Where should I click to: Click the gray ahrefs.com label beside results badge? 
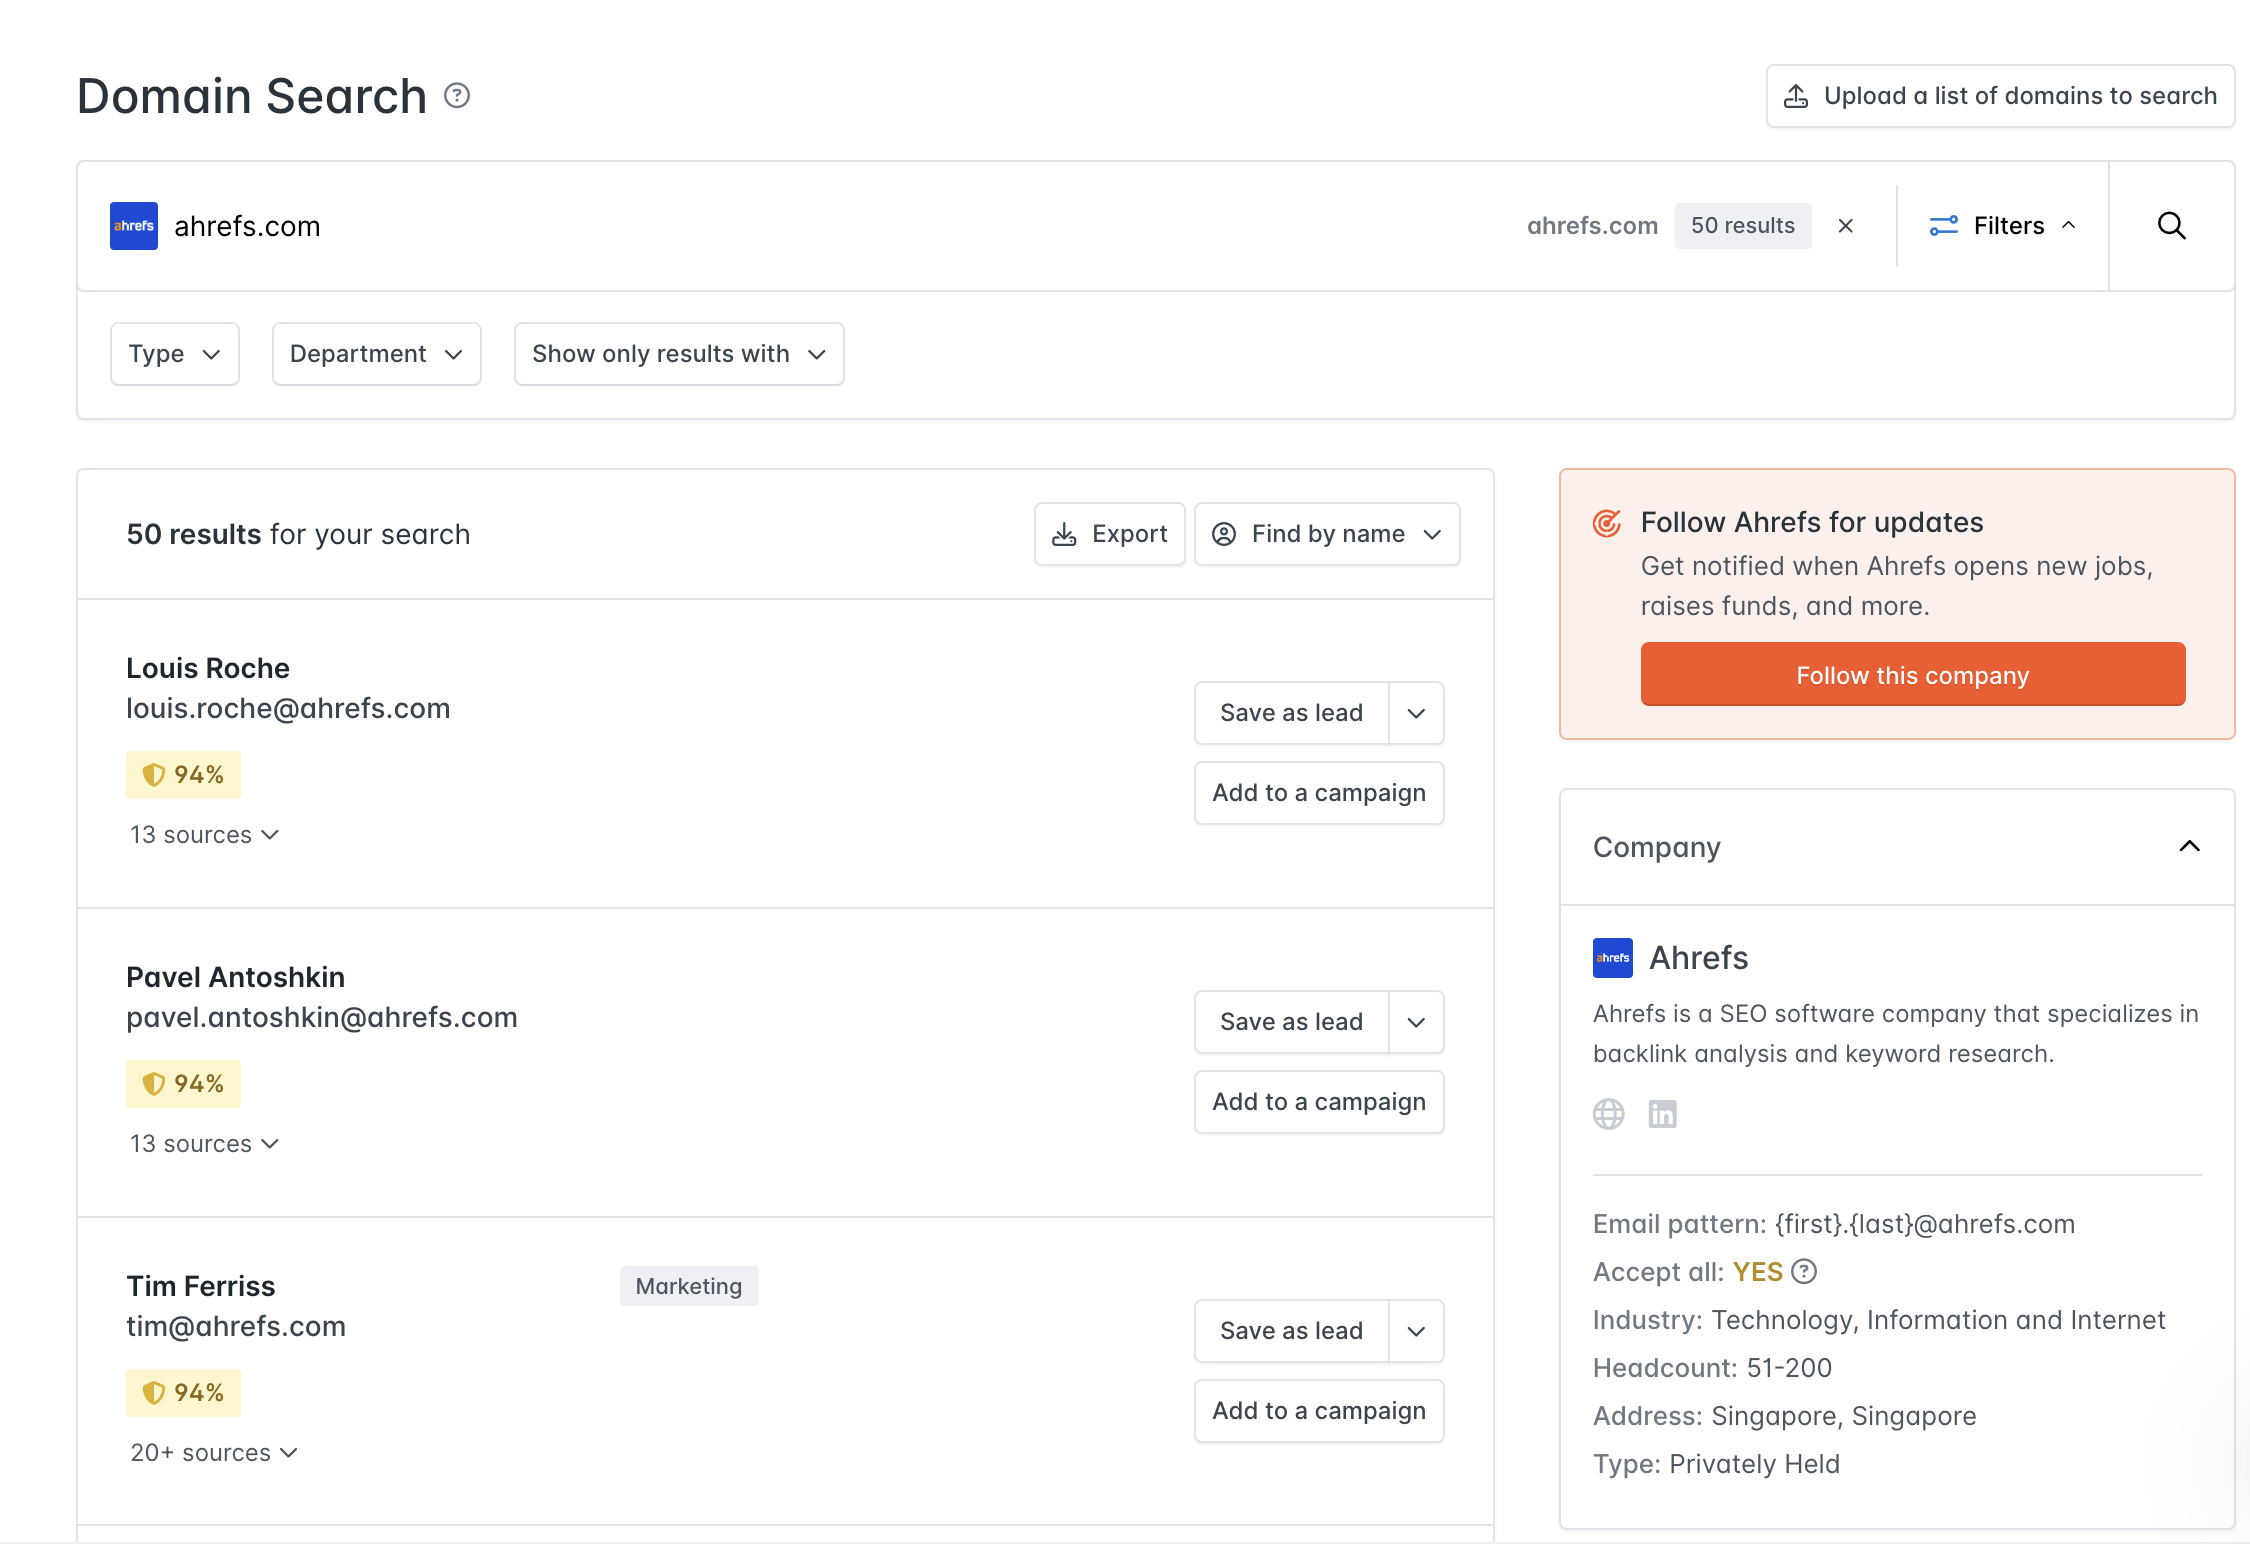(1593, 226)
